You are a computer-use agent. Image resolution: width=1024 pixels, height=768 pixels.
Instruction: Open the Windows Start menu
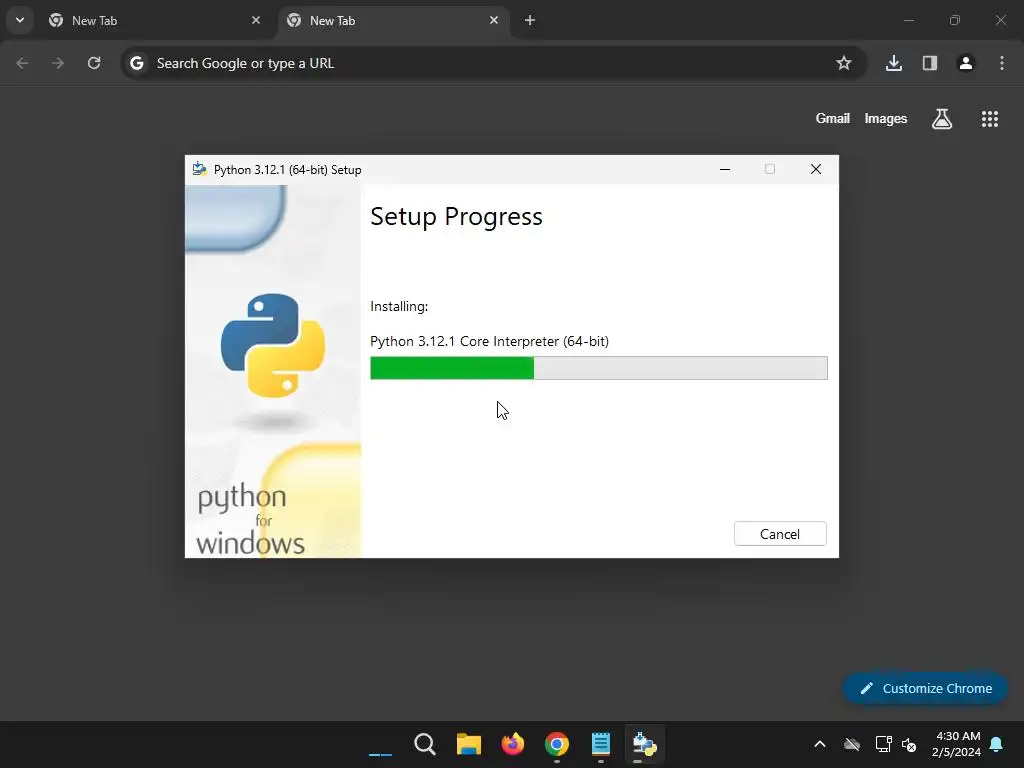tap(381, 744)
